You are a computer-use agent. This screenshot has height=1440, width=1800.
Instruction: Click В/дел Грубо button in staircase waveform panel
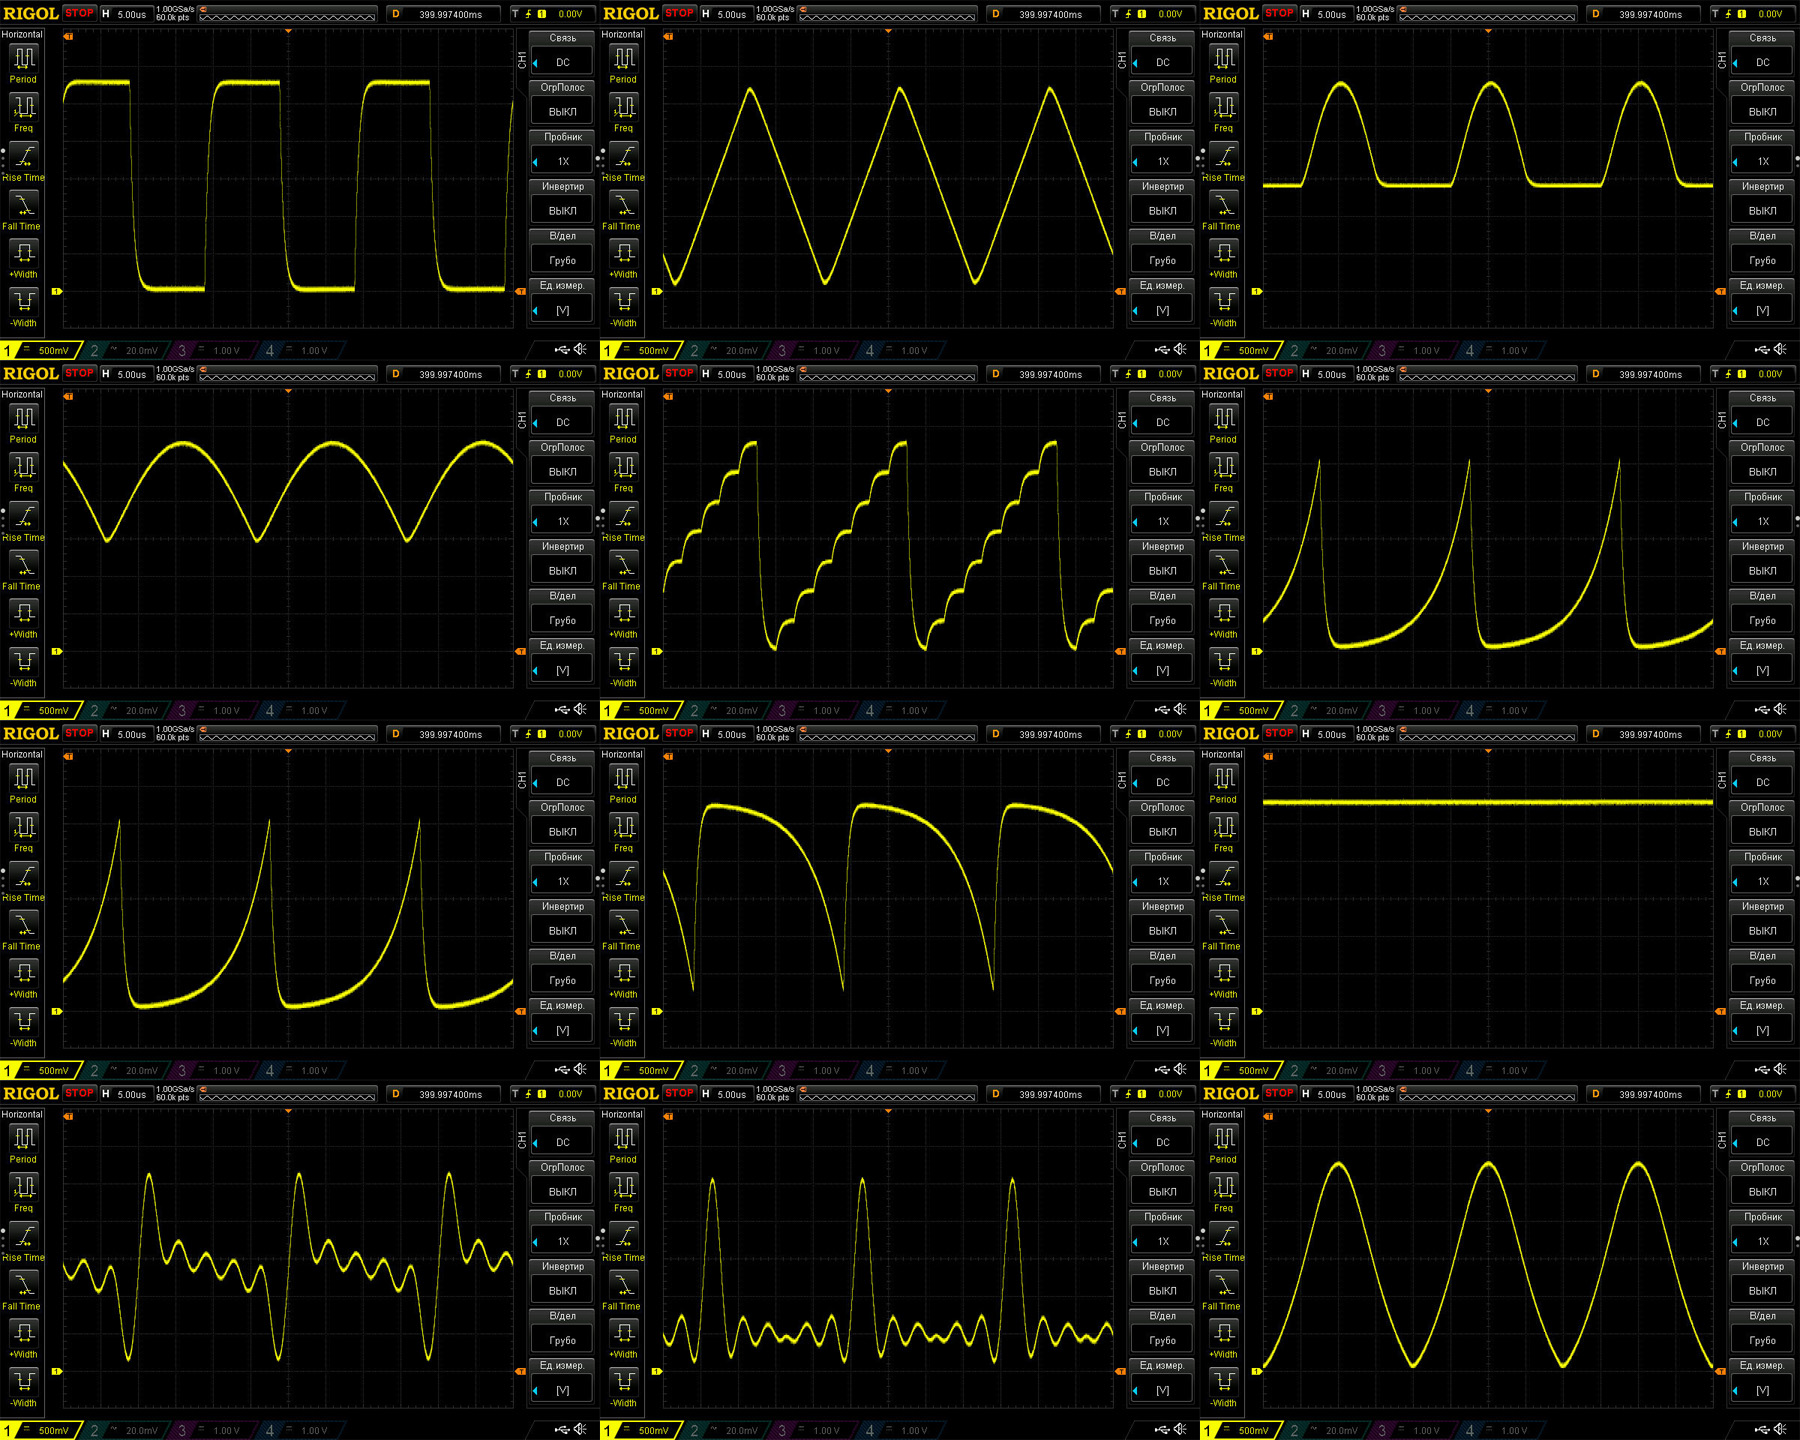(x=1162, y=620)
